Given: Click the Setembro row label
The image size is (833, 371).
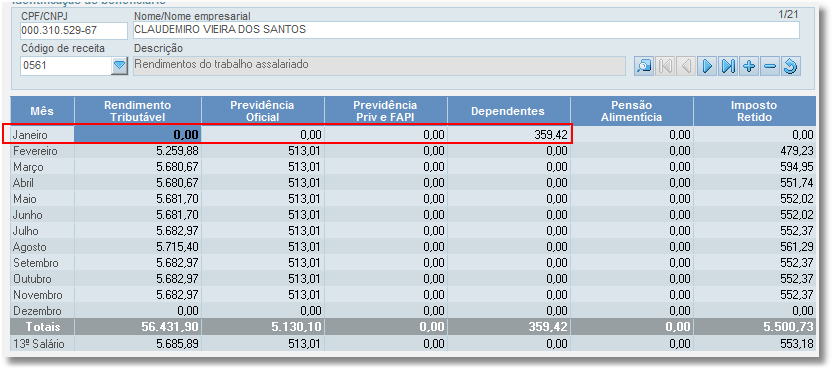Looking at the screenshot, I should point(42,263).
